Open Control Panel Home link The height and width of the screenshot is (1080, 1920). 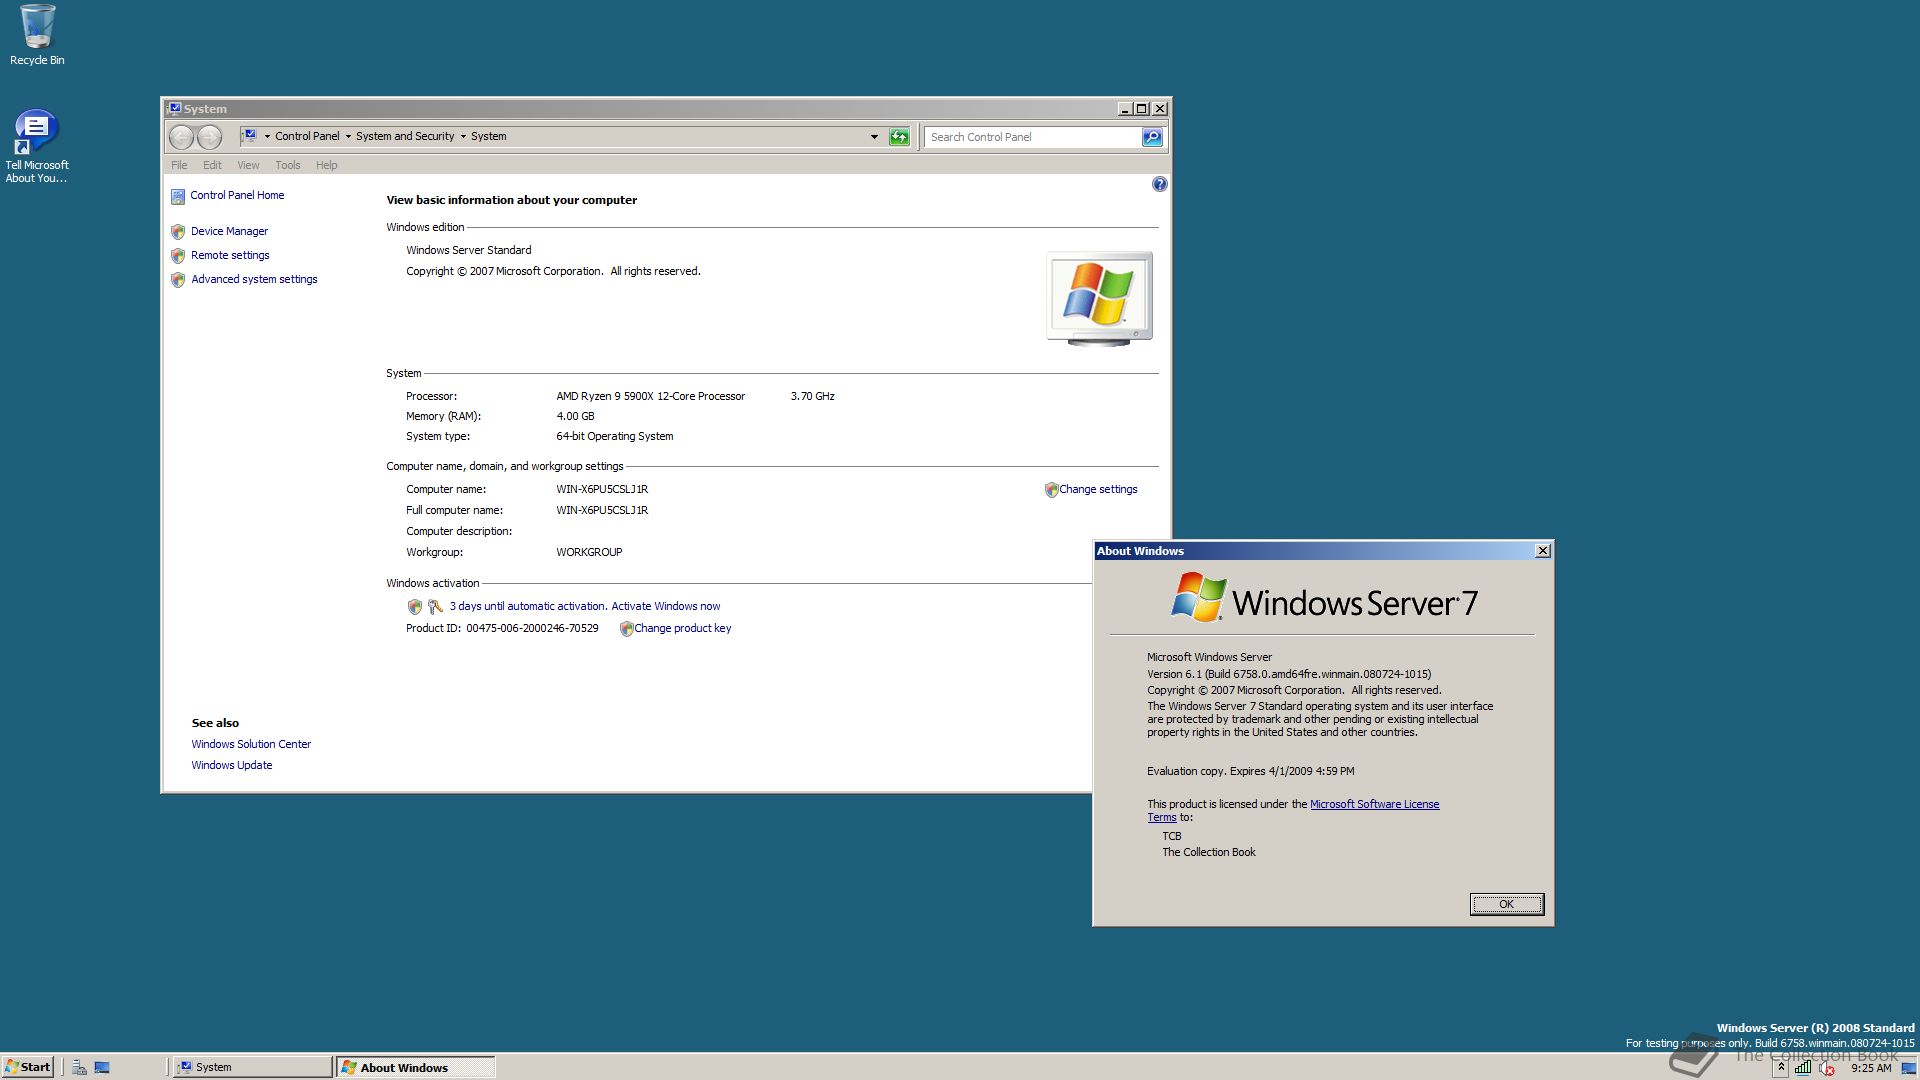[237, 195]
